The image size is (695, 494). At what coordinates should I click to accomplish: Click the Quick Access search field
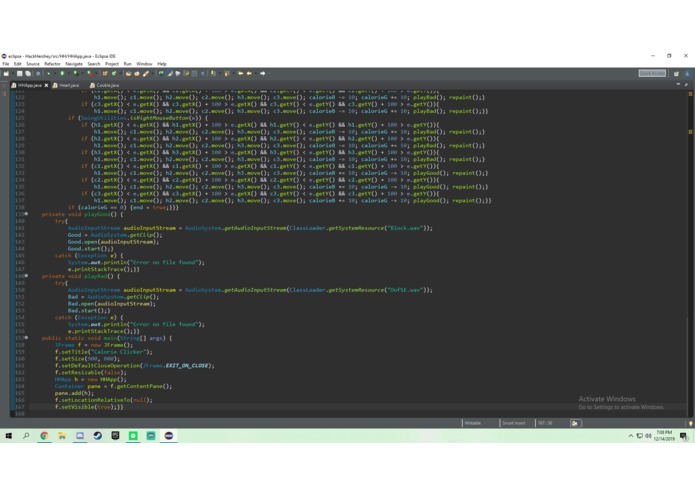[652, 73]
